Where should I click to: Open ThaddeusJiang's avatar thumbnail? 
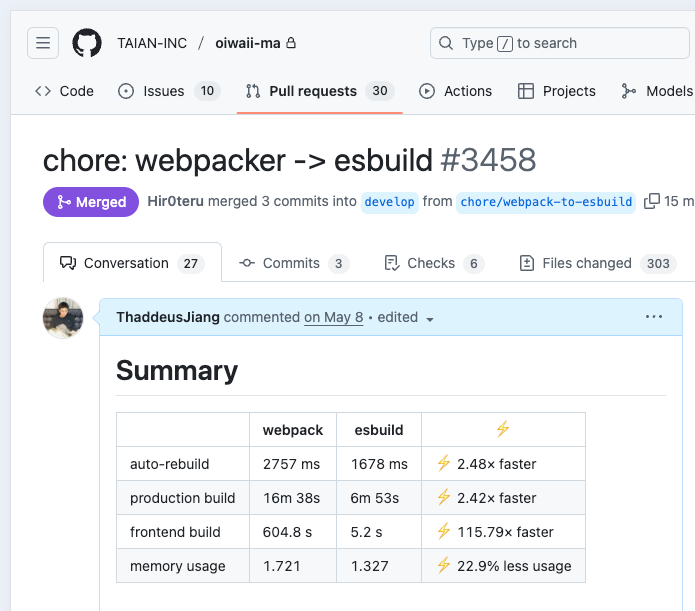coord(63,318)
